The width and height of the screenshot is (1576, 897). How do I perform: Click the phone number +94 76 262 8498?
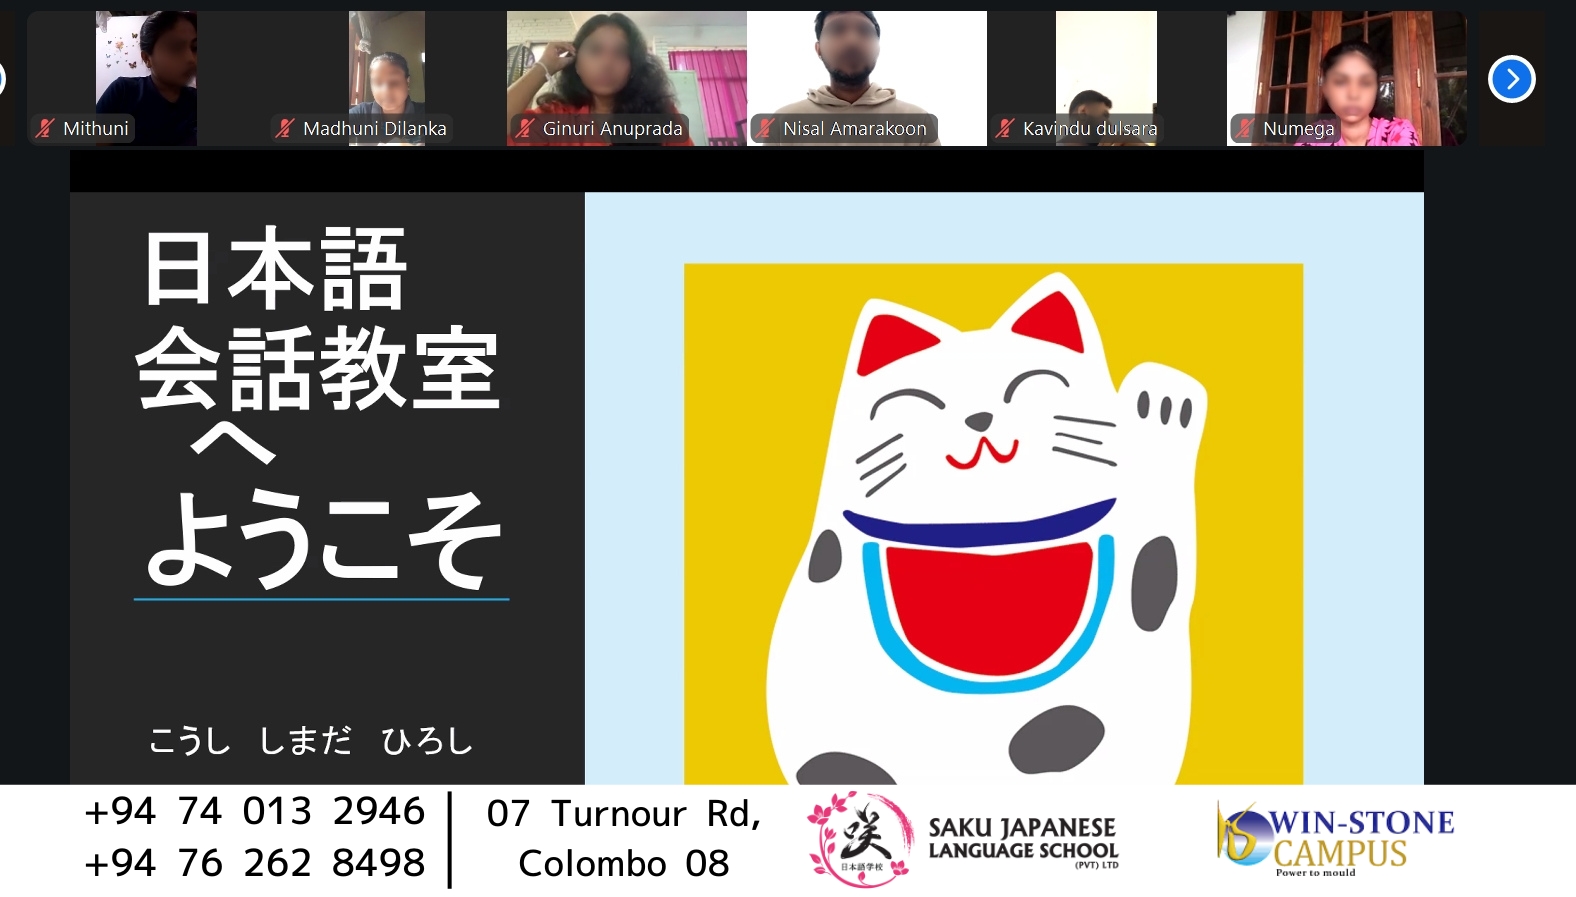[255, 863]
